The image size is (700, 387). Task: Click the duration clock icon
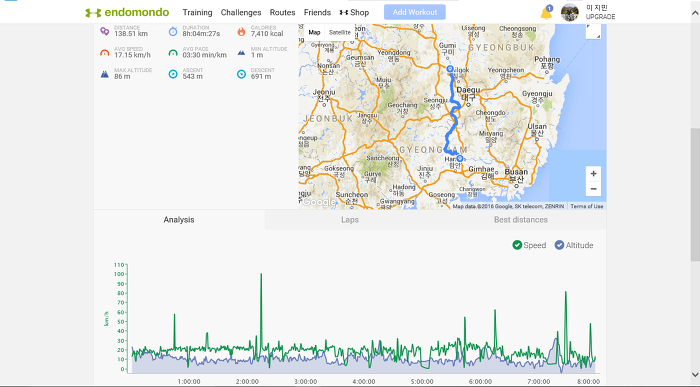click(x=173, y=31)
